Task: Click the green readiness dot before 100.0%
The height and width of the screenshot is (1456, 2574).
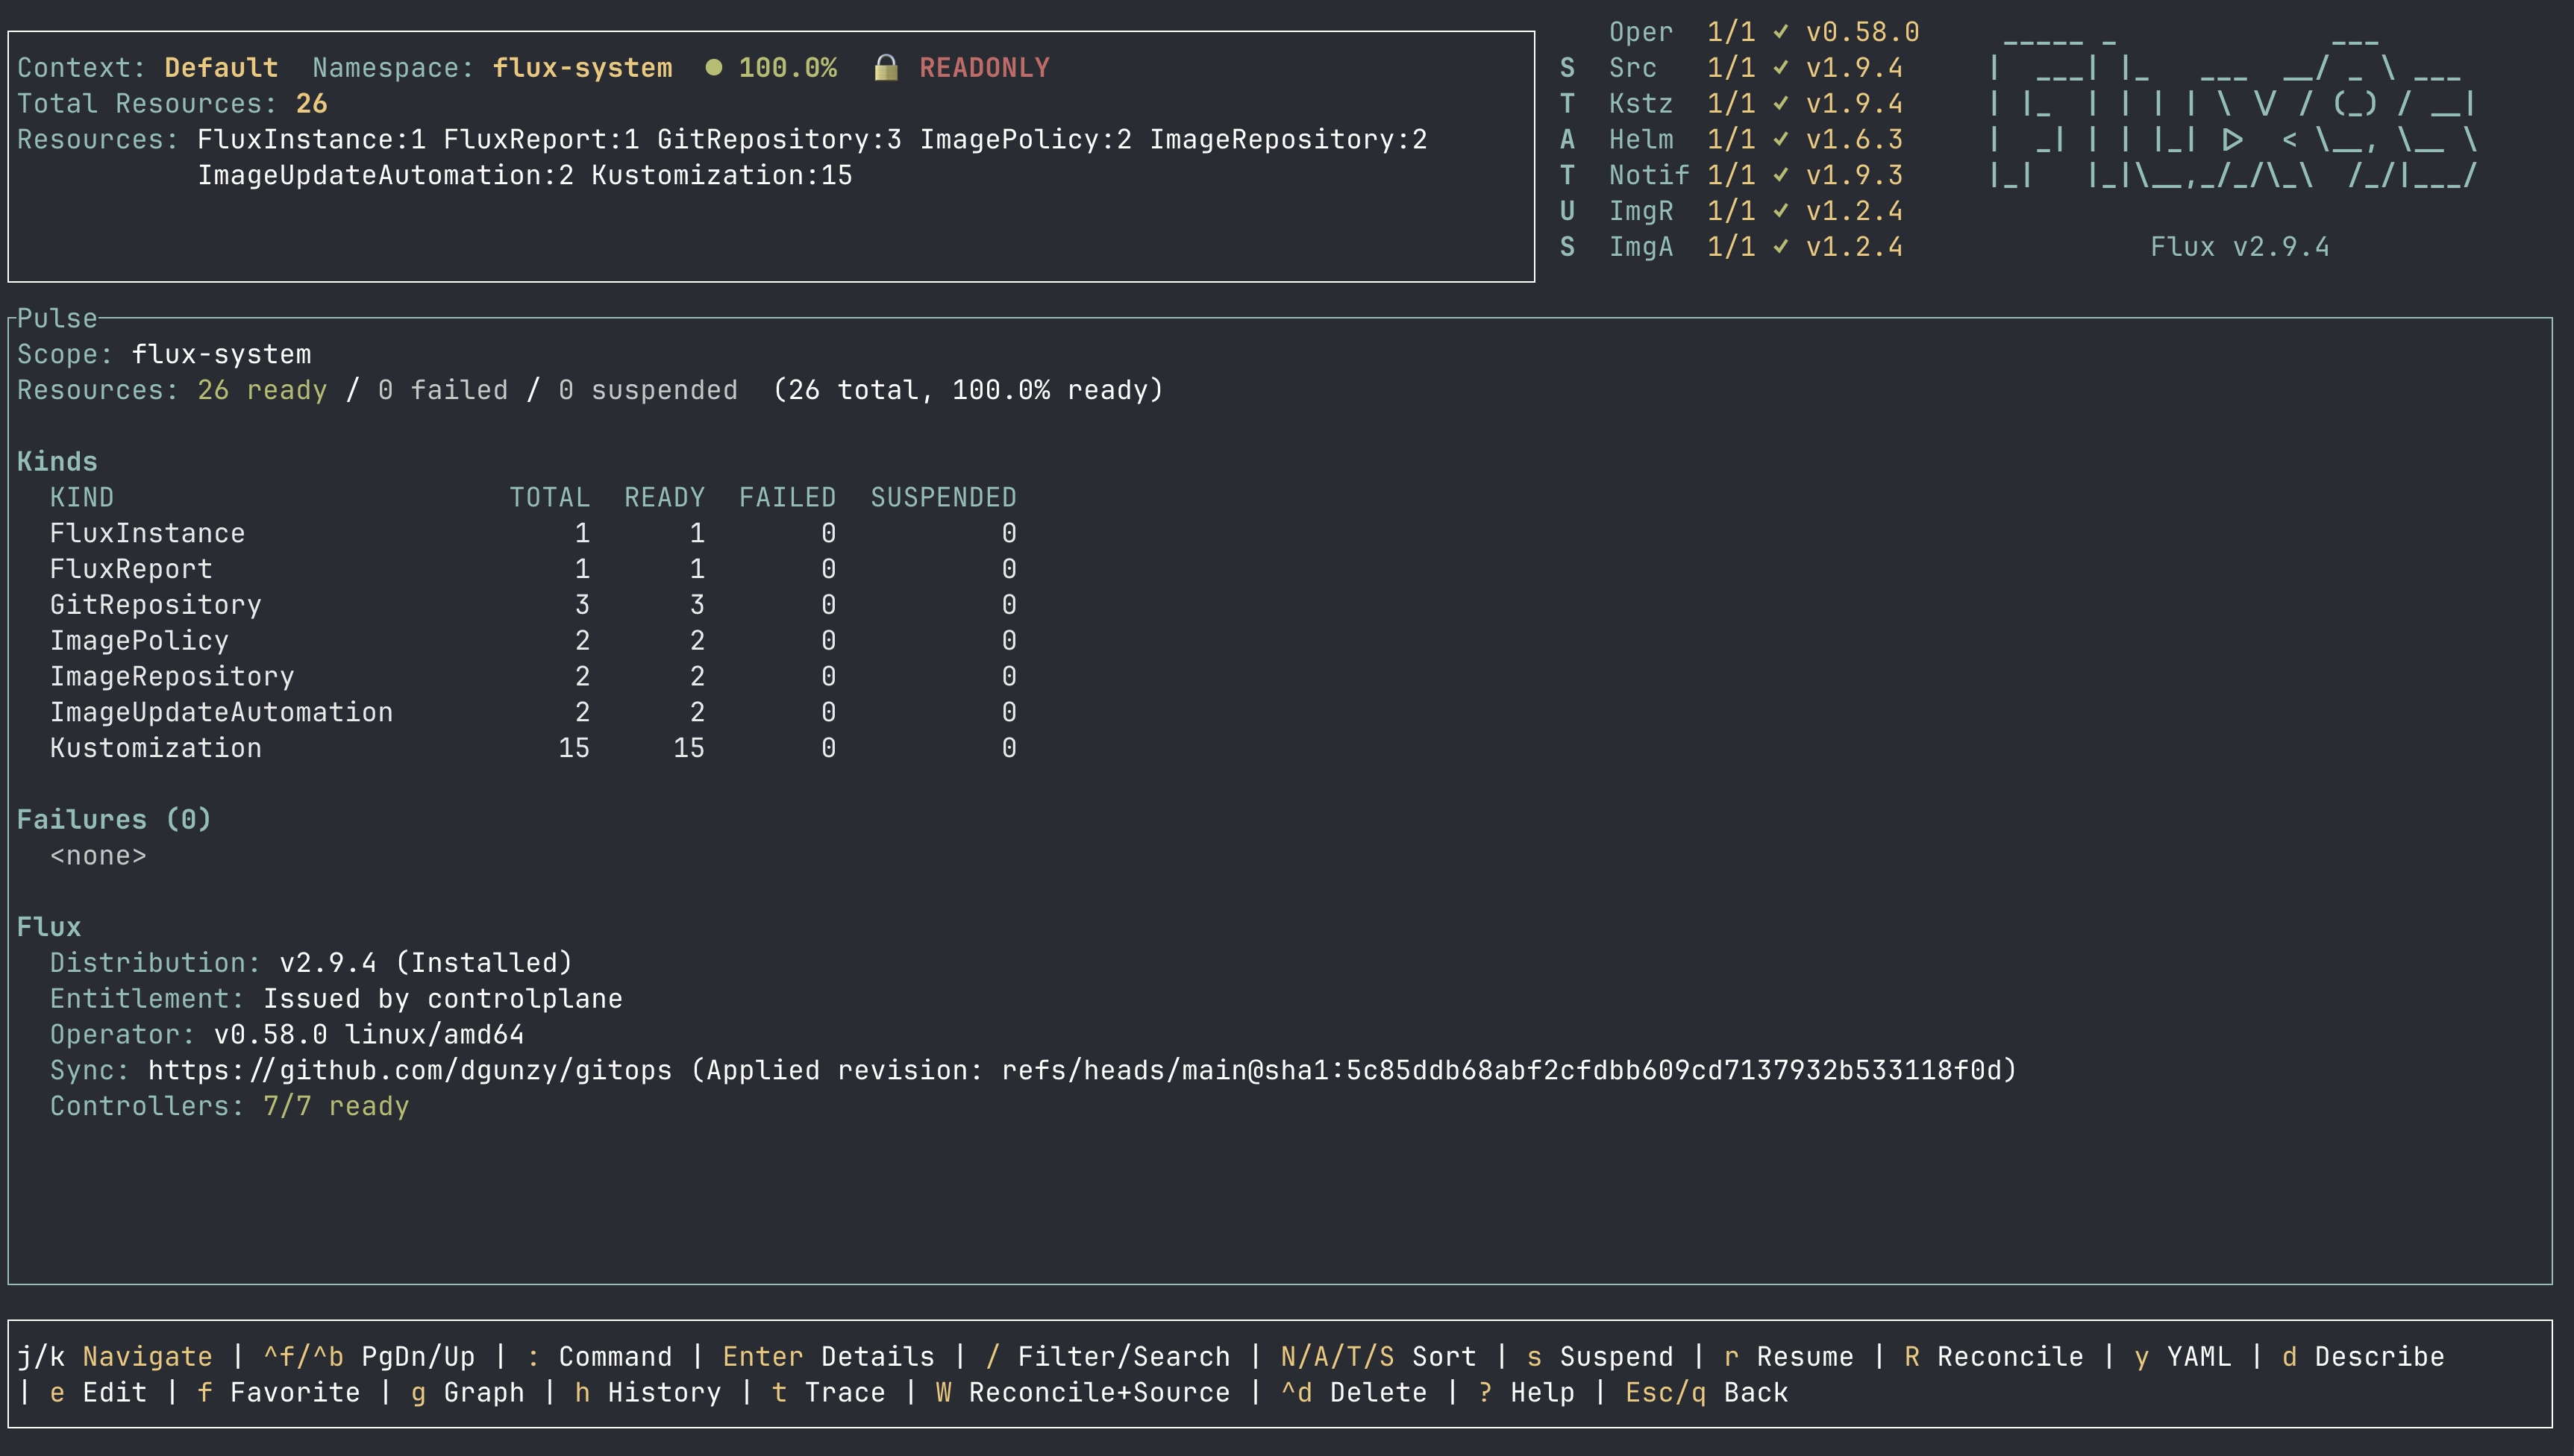Action: (713, 68)
